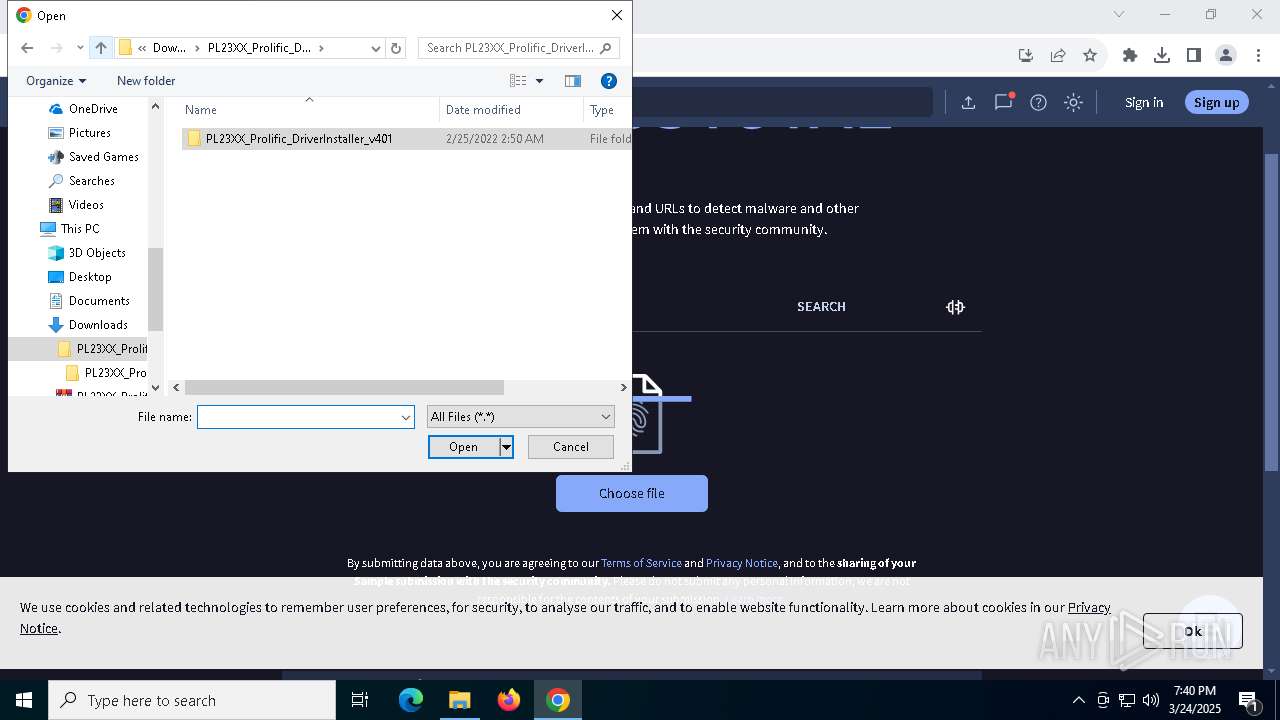This screenshot has width=1280, height=720.
Task: Click the API icon beside SEARCH
Action: pyautogui.click(x=955, y=307)
